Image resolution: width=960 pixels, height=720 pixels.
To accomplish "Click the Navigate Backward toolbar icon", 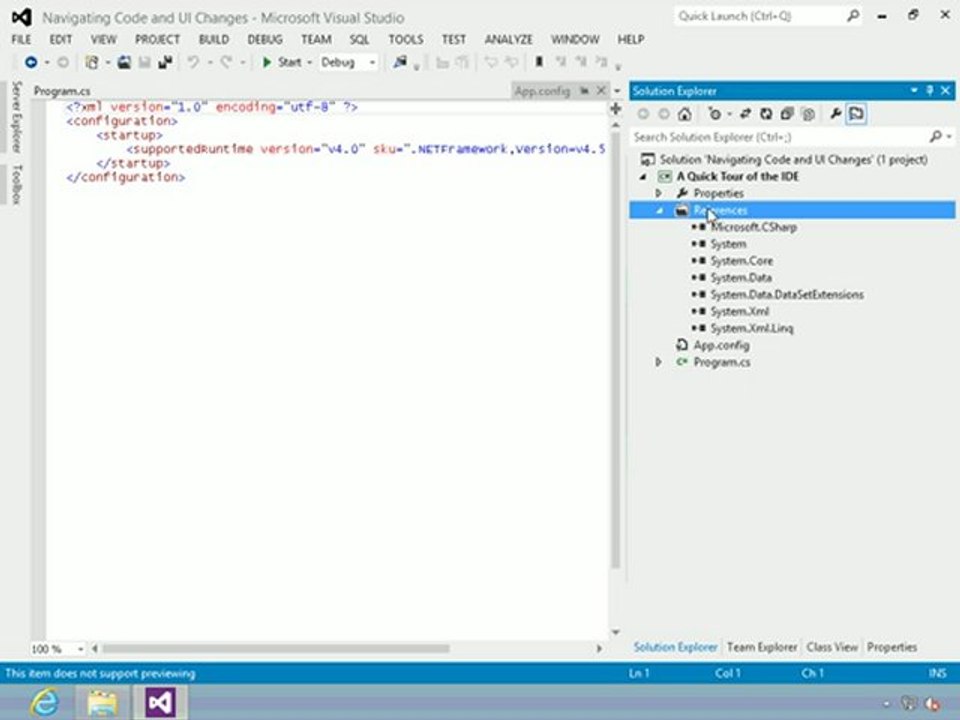I will click(x=31, y=62).
